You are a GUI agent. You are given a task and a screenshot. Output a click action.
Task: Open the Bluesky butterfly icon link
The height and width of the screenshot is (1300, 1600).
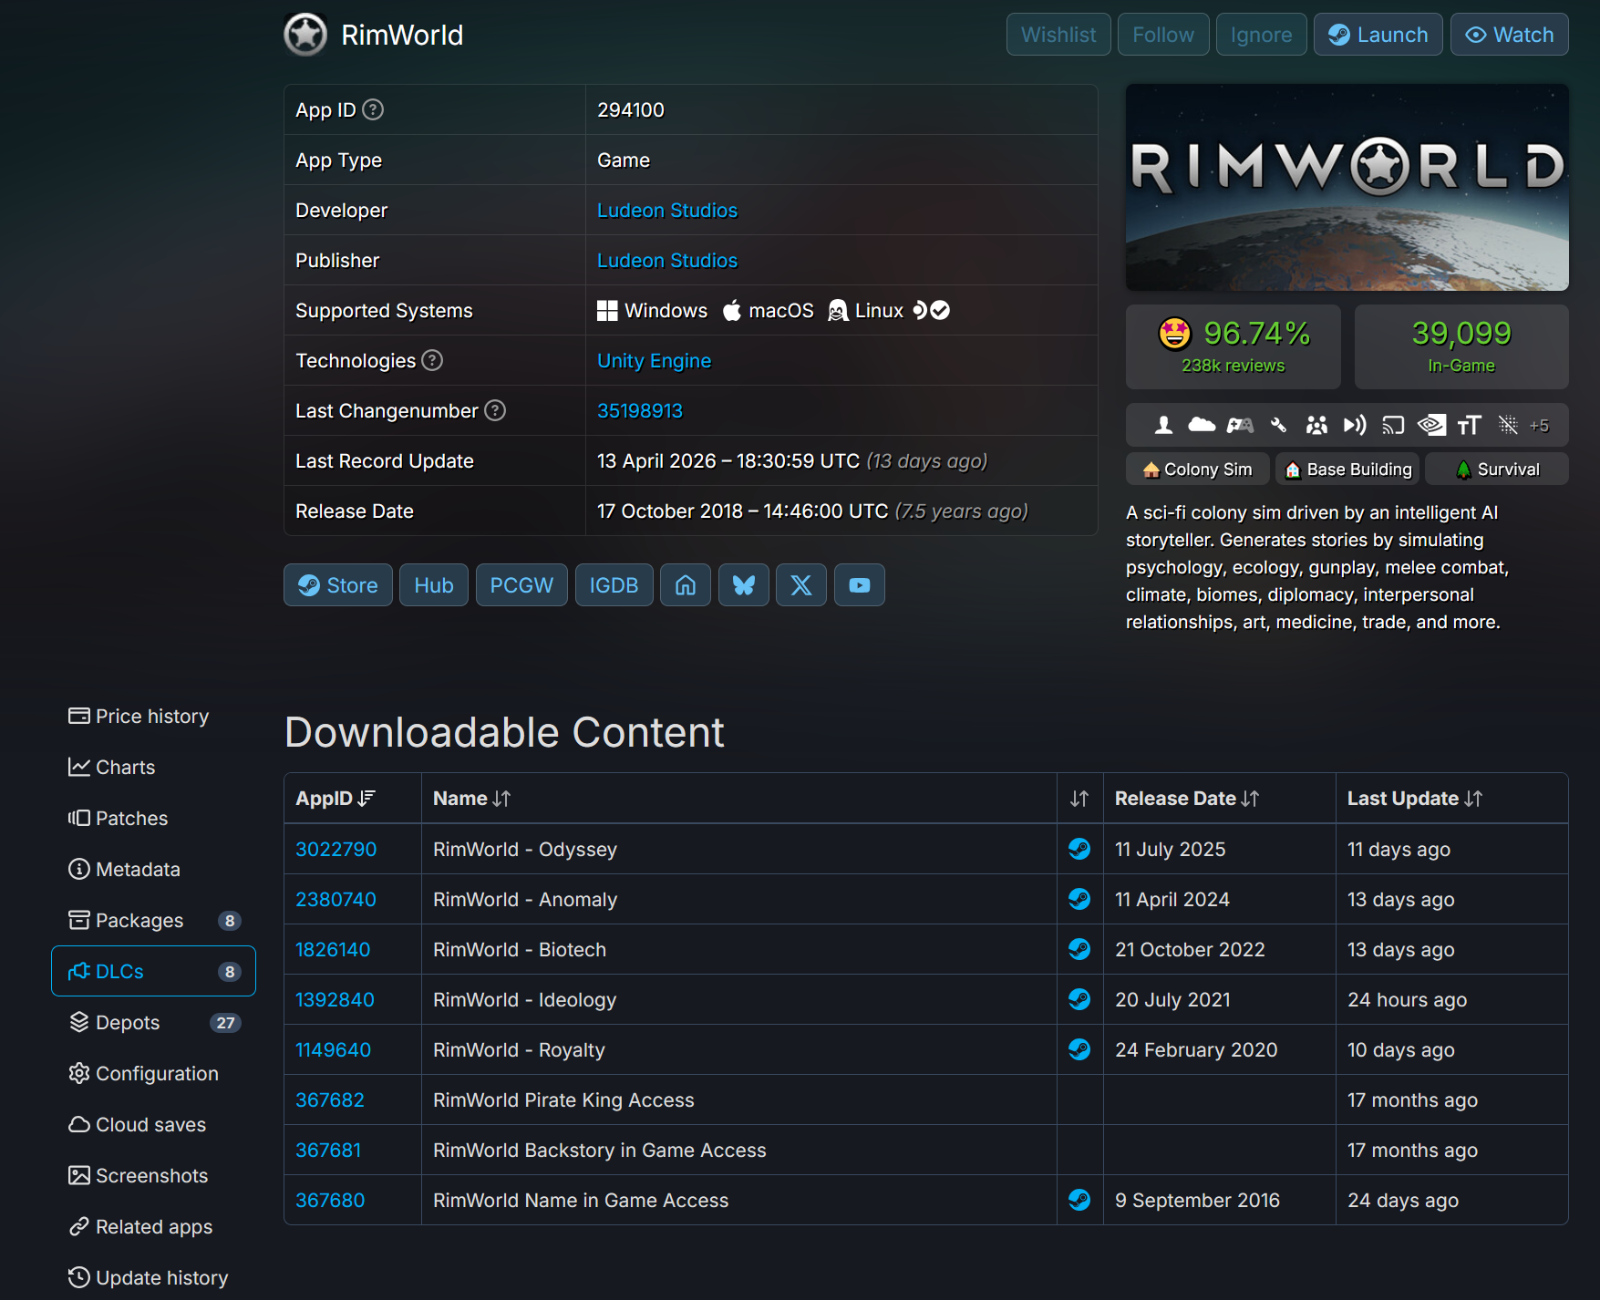(x=743, y=585)
